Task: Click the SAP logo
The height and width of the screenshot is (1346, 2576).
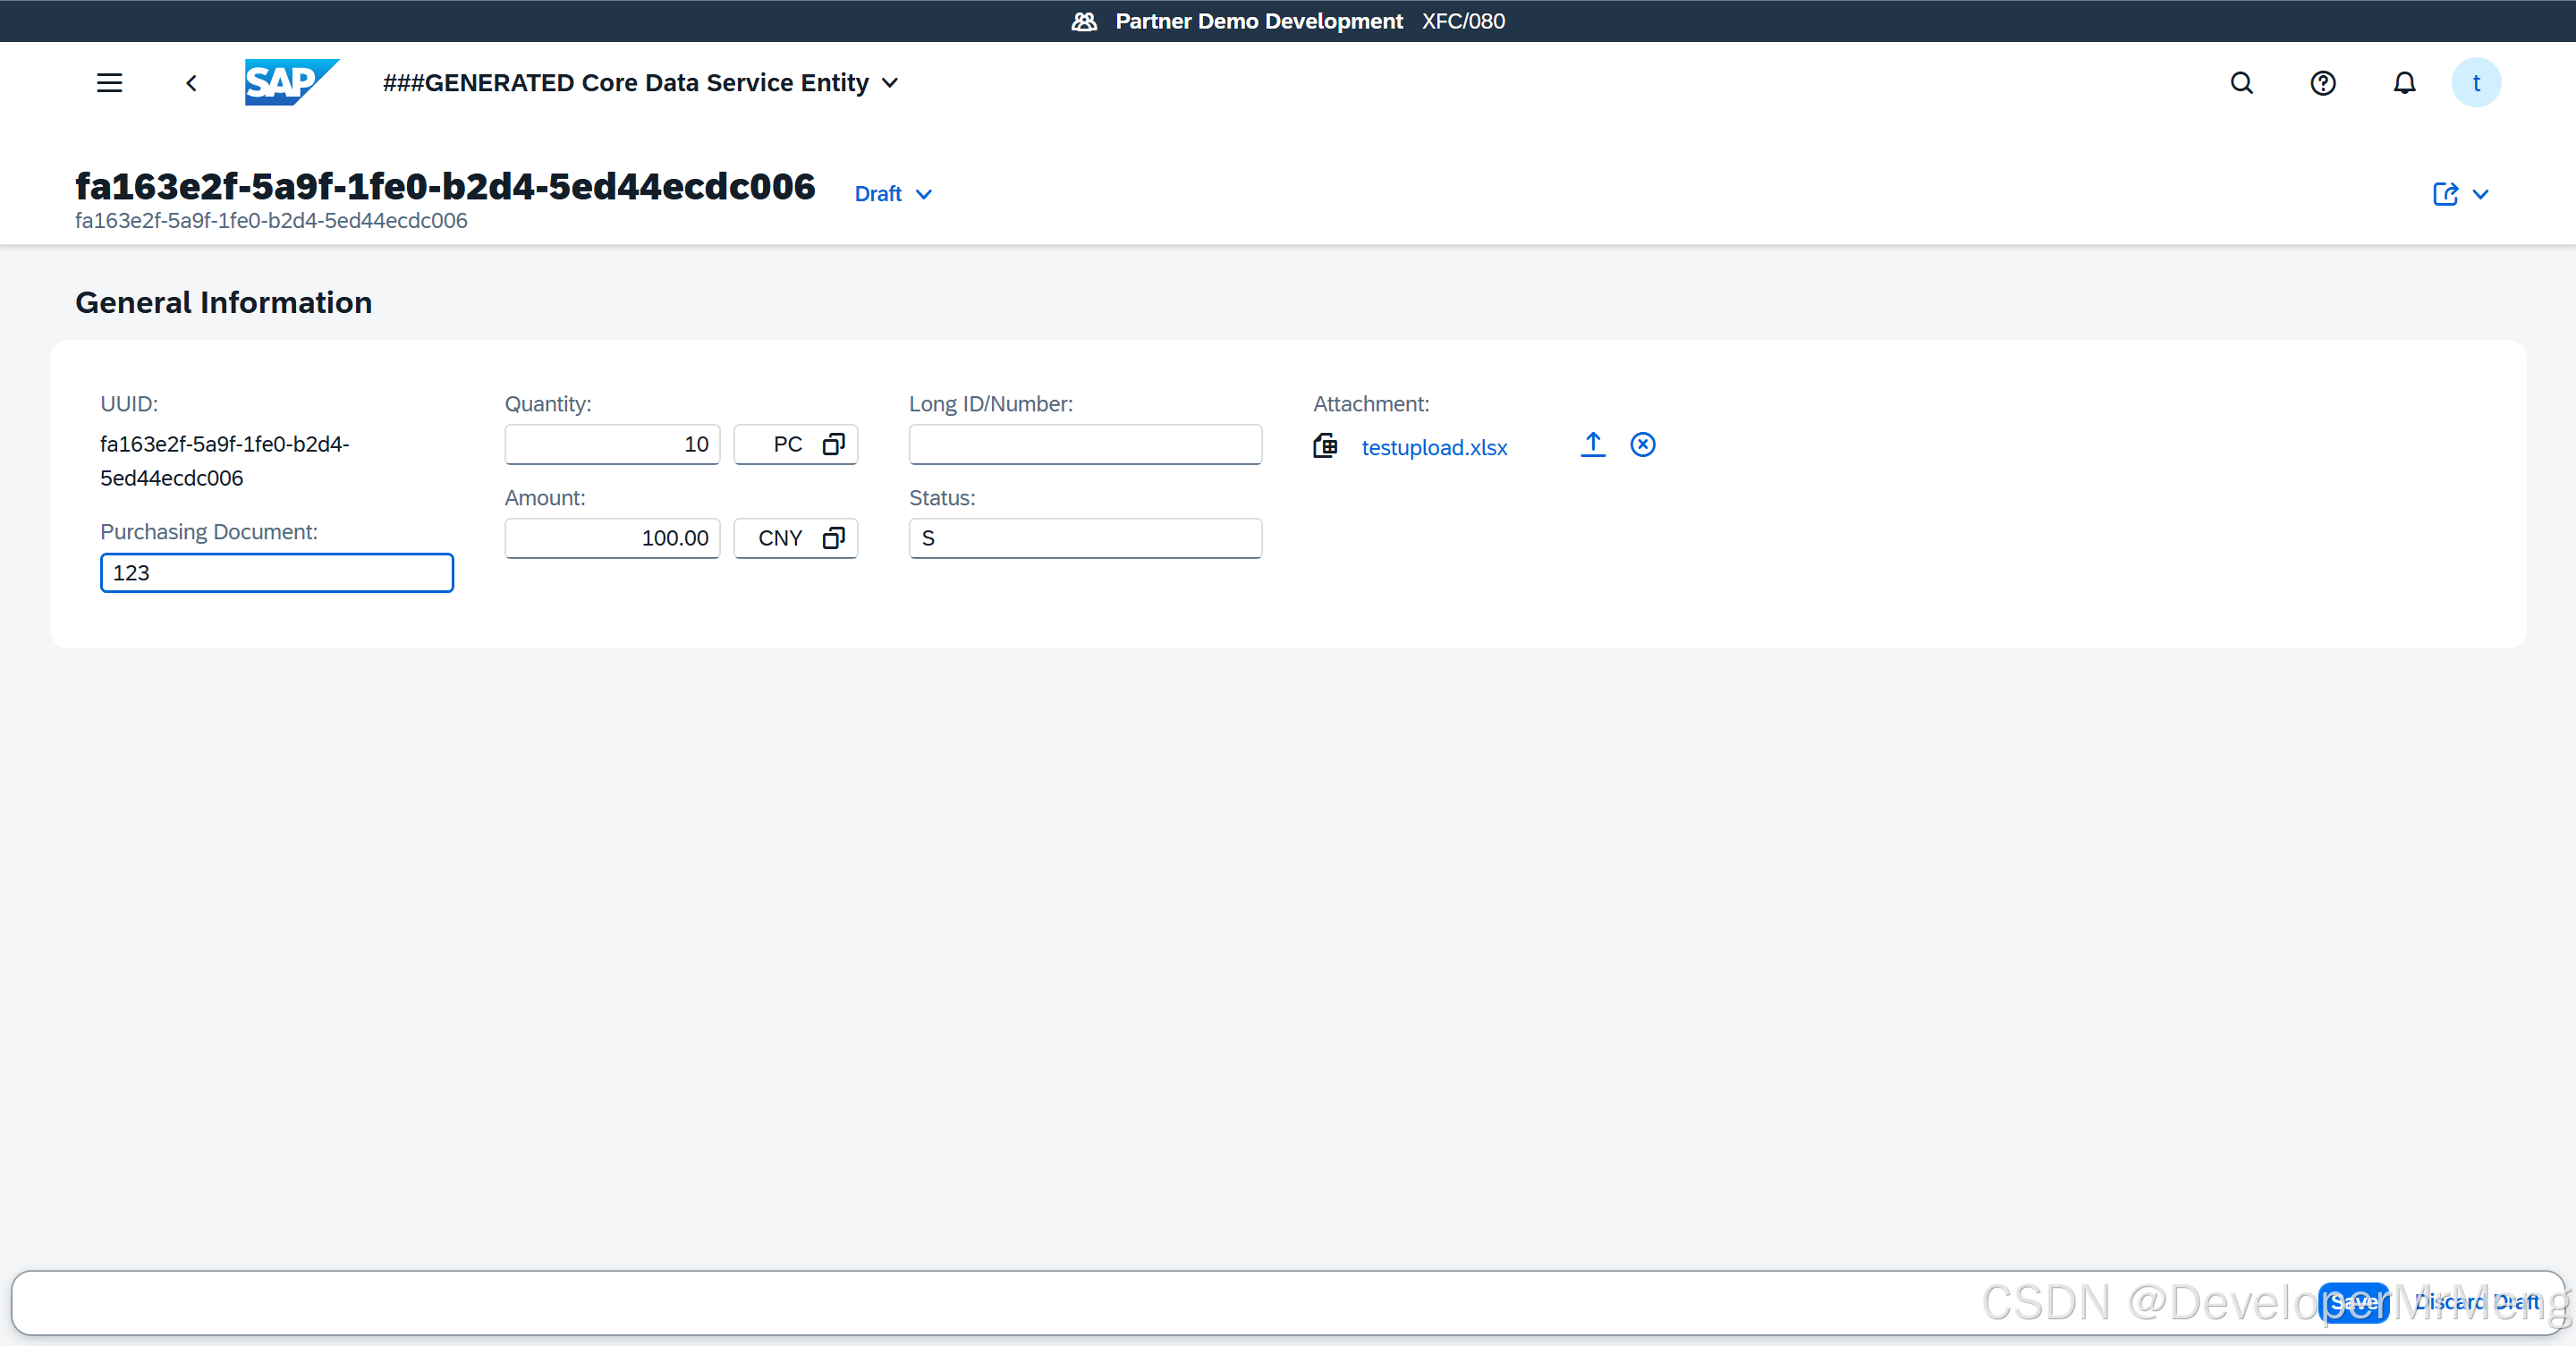Action: (290, 82)
